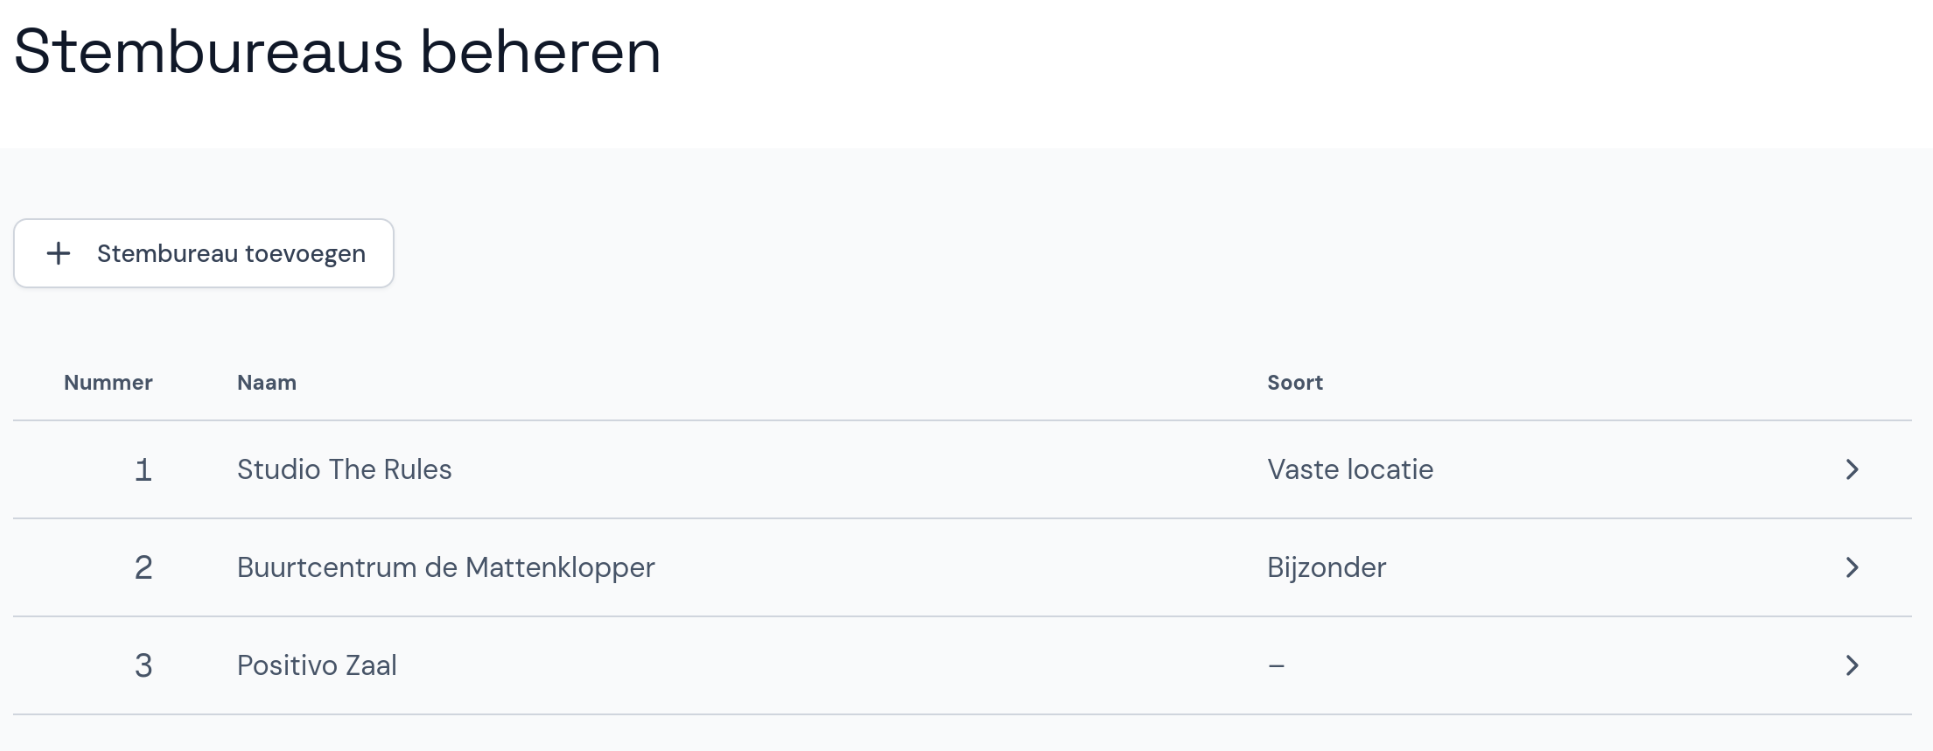The height and width of the screenshot is (751, 1933).
Task: Click the Stembureau toevoegen button
Action: [x=203, y=253]
